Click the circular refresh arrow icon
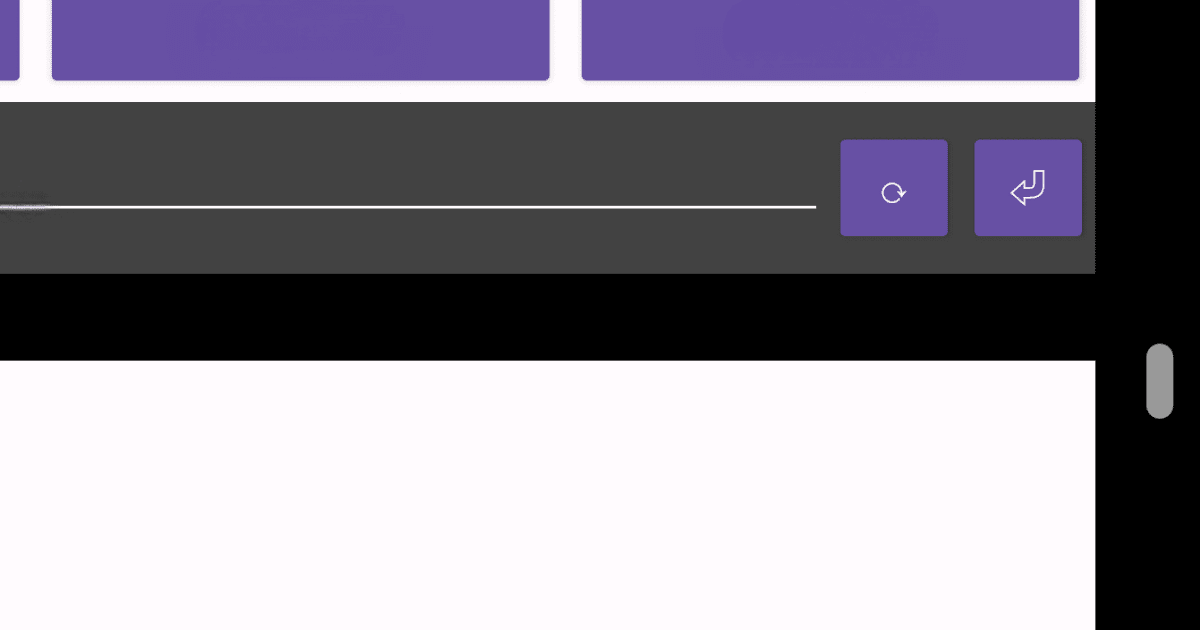 [x=893, y=192]
